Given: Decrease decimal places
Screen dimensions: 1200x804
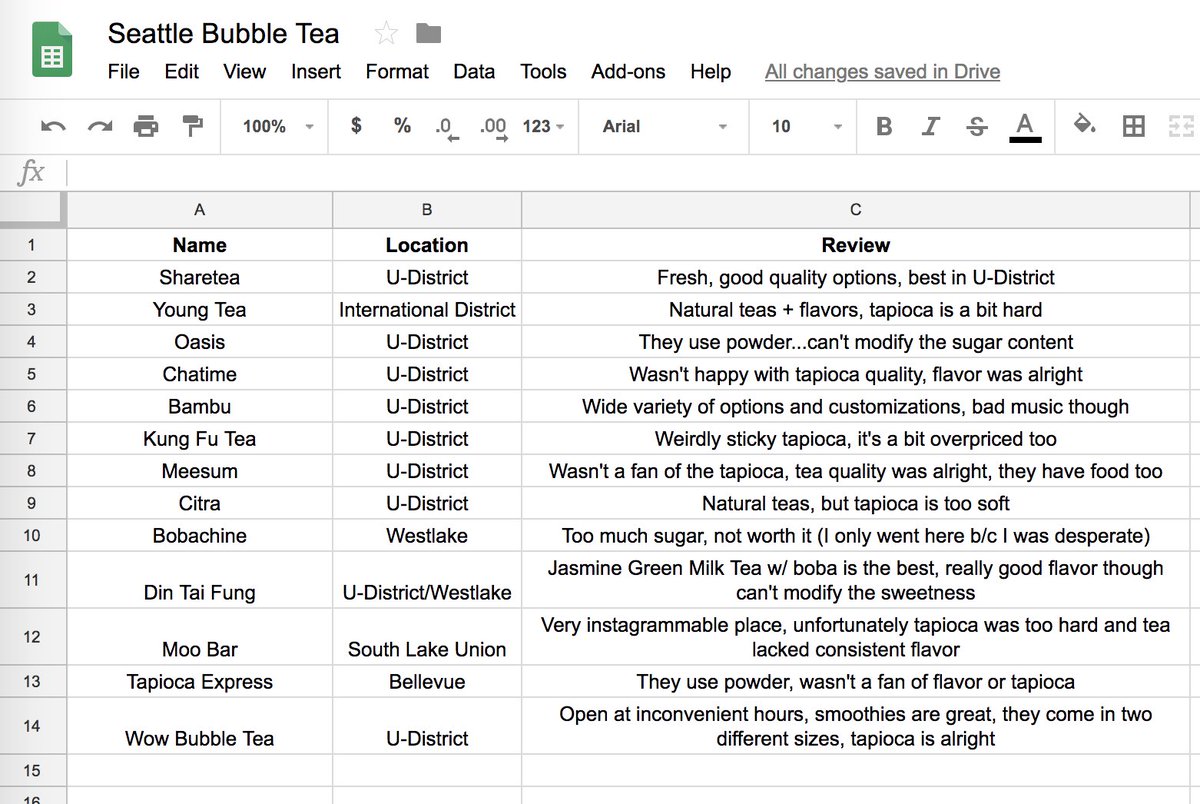Looking at the screenshot, I should click(x=446, y=127).
